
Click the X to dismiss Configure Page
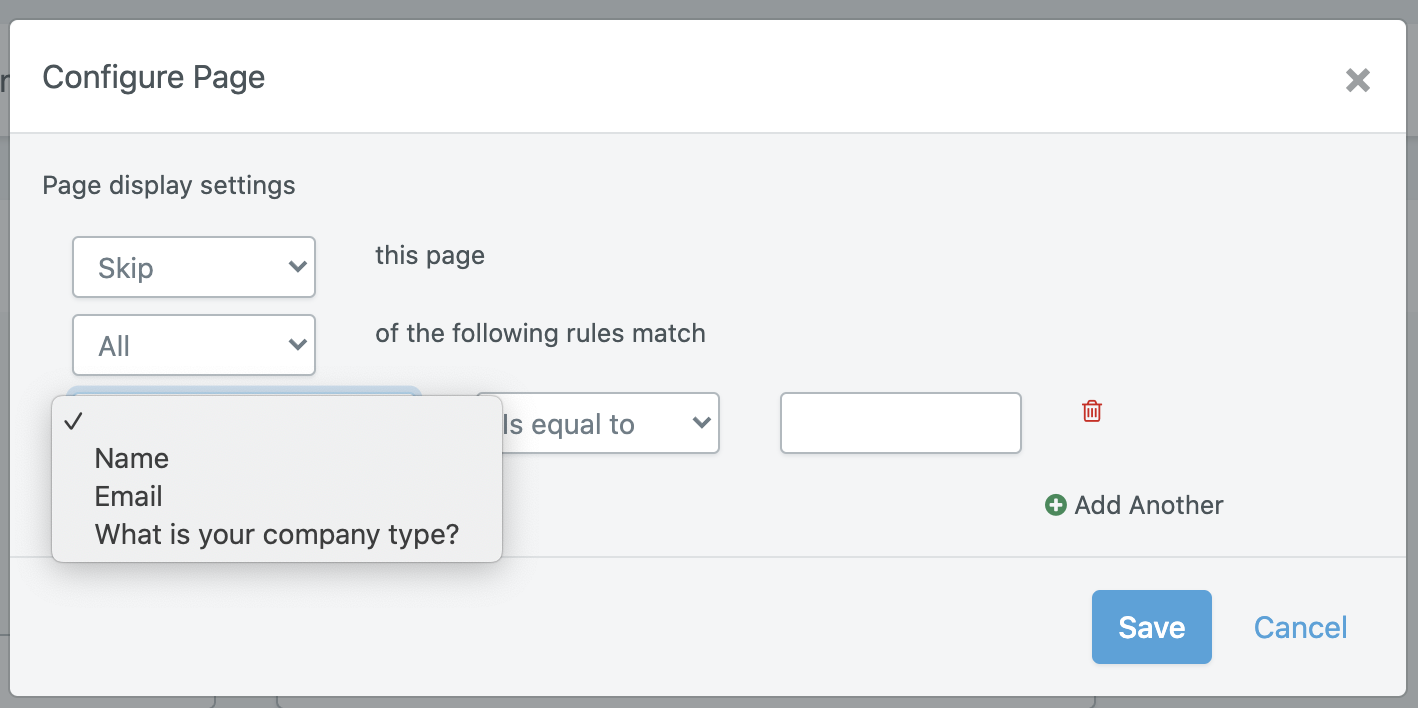pos(1357,79)
